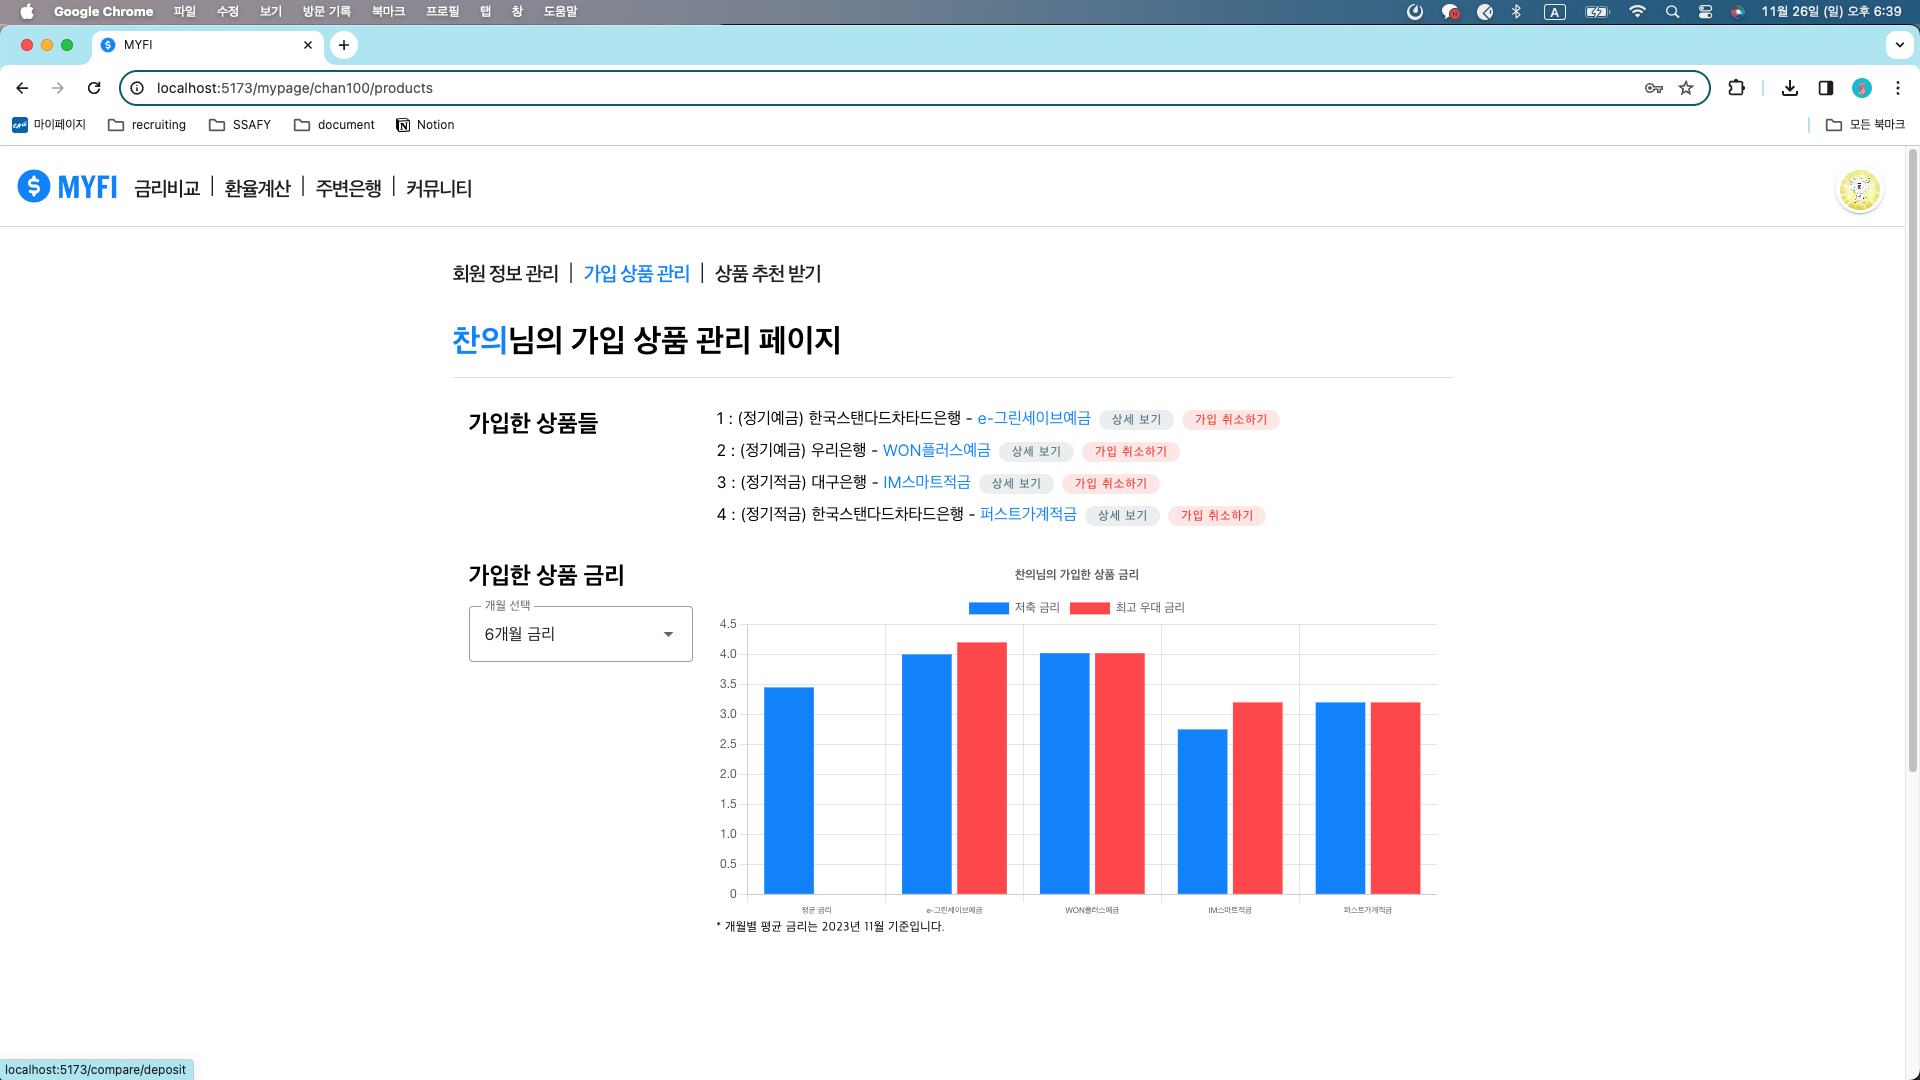
Task: Open the 6개월 금리 month dropdown
Action: tap(580, 634)
